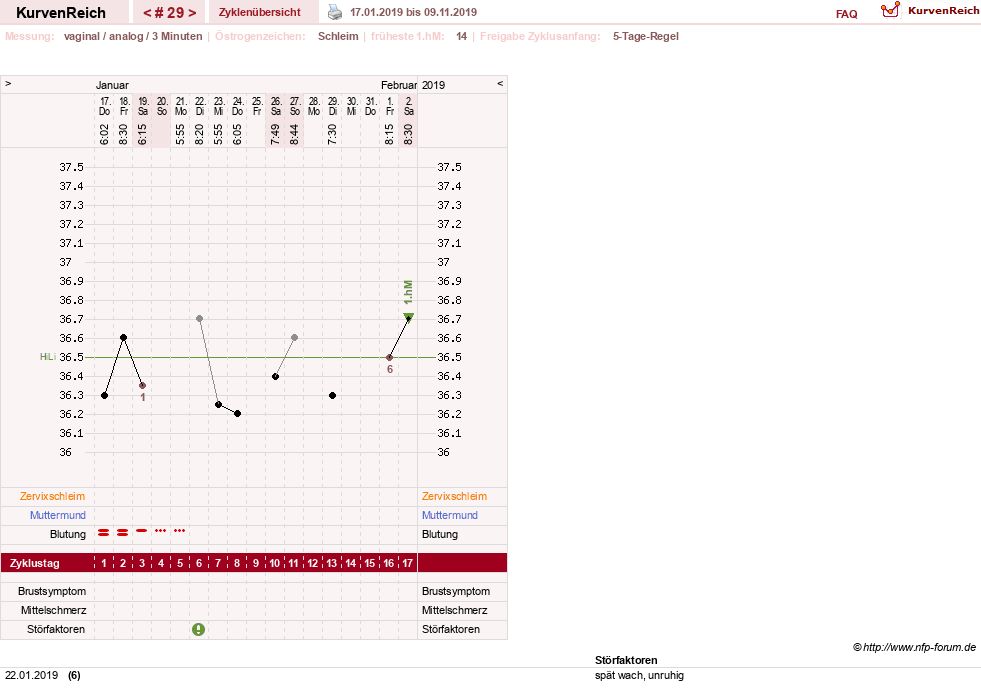981x699 pixels.
Task: Click temperature point on 26. Sa at 36.4
Action: [275, 377]
